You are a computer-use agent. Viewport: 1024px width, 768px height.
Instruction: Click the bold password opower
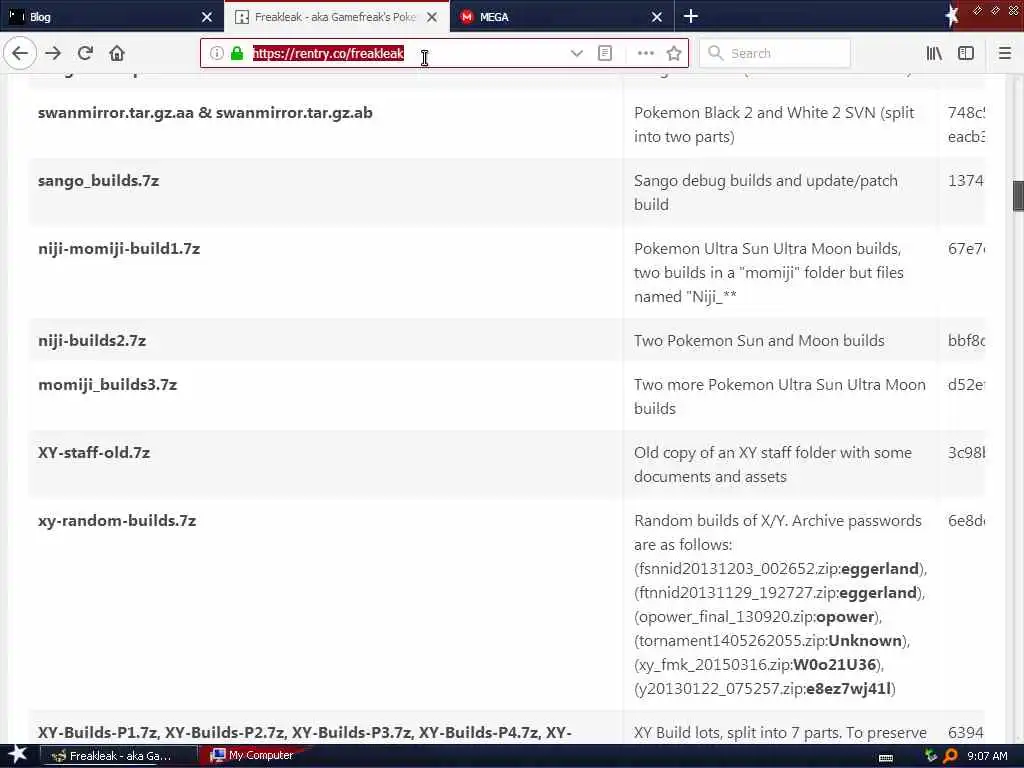[845, 617]
